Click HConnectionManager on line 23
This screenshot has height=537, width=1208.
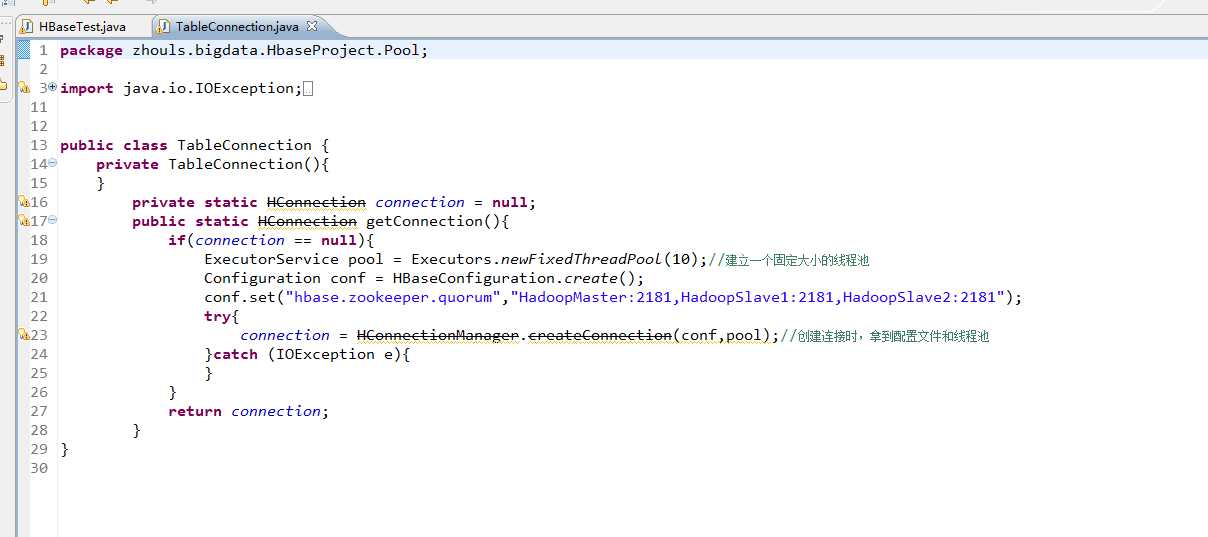click(x=437, y=335)
